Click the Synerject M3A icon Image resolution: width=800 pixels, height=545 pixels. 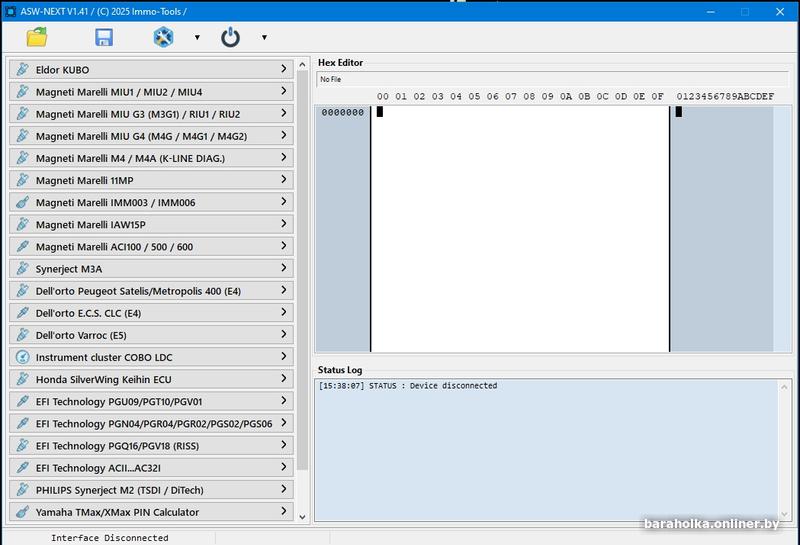coord(22,268)
